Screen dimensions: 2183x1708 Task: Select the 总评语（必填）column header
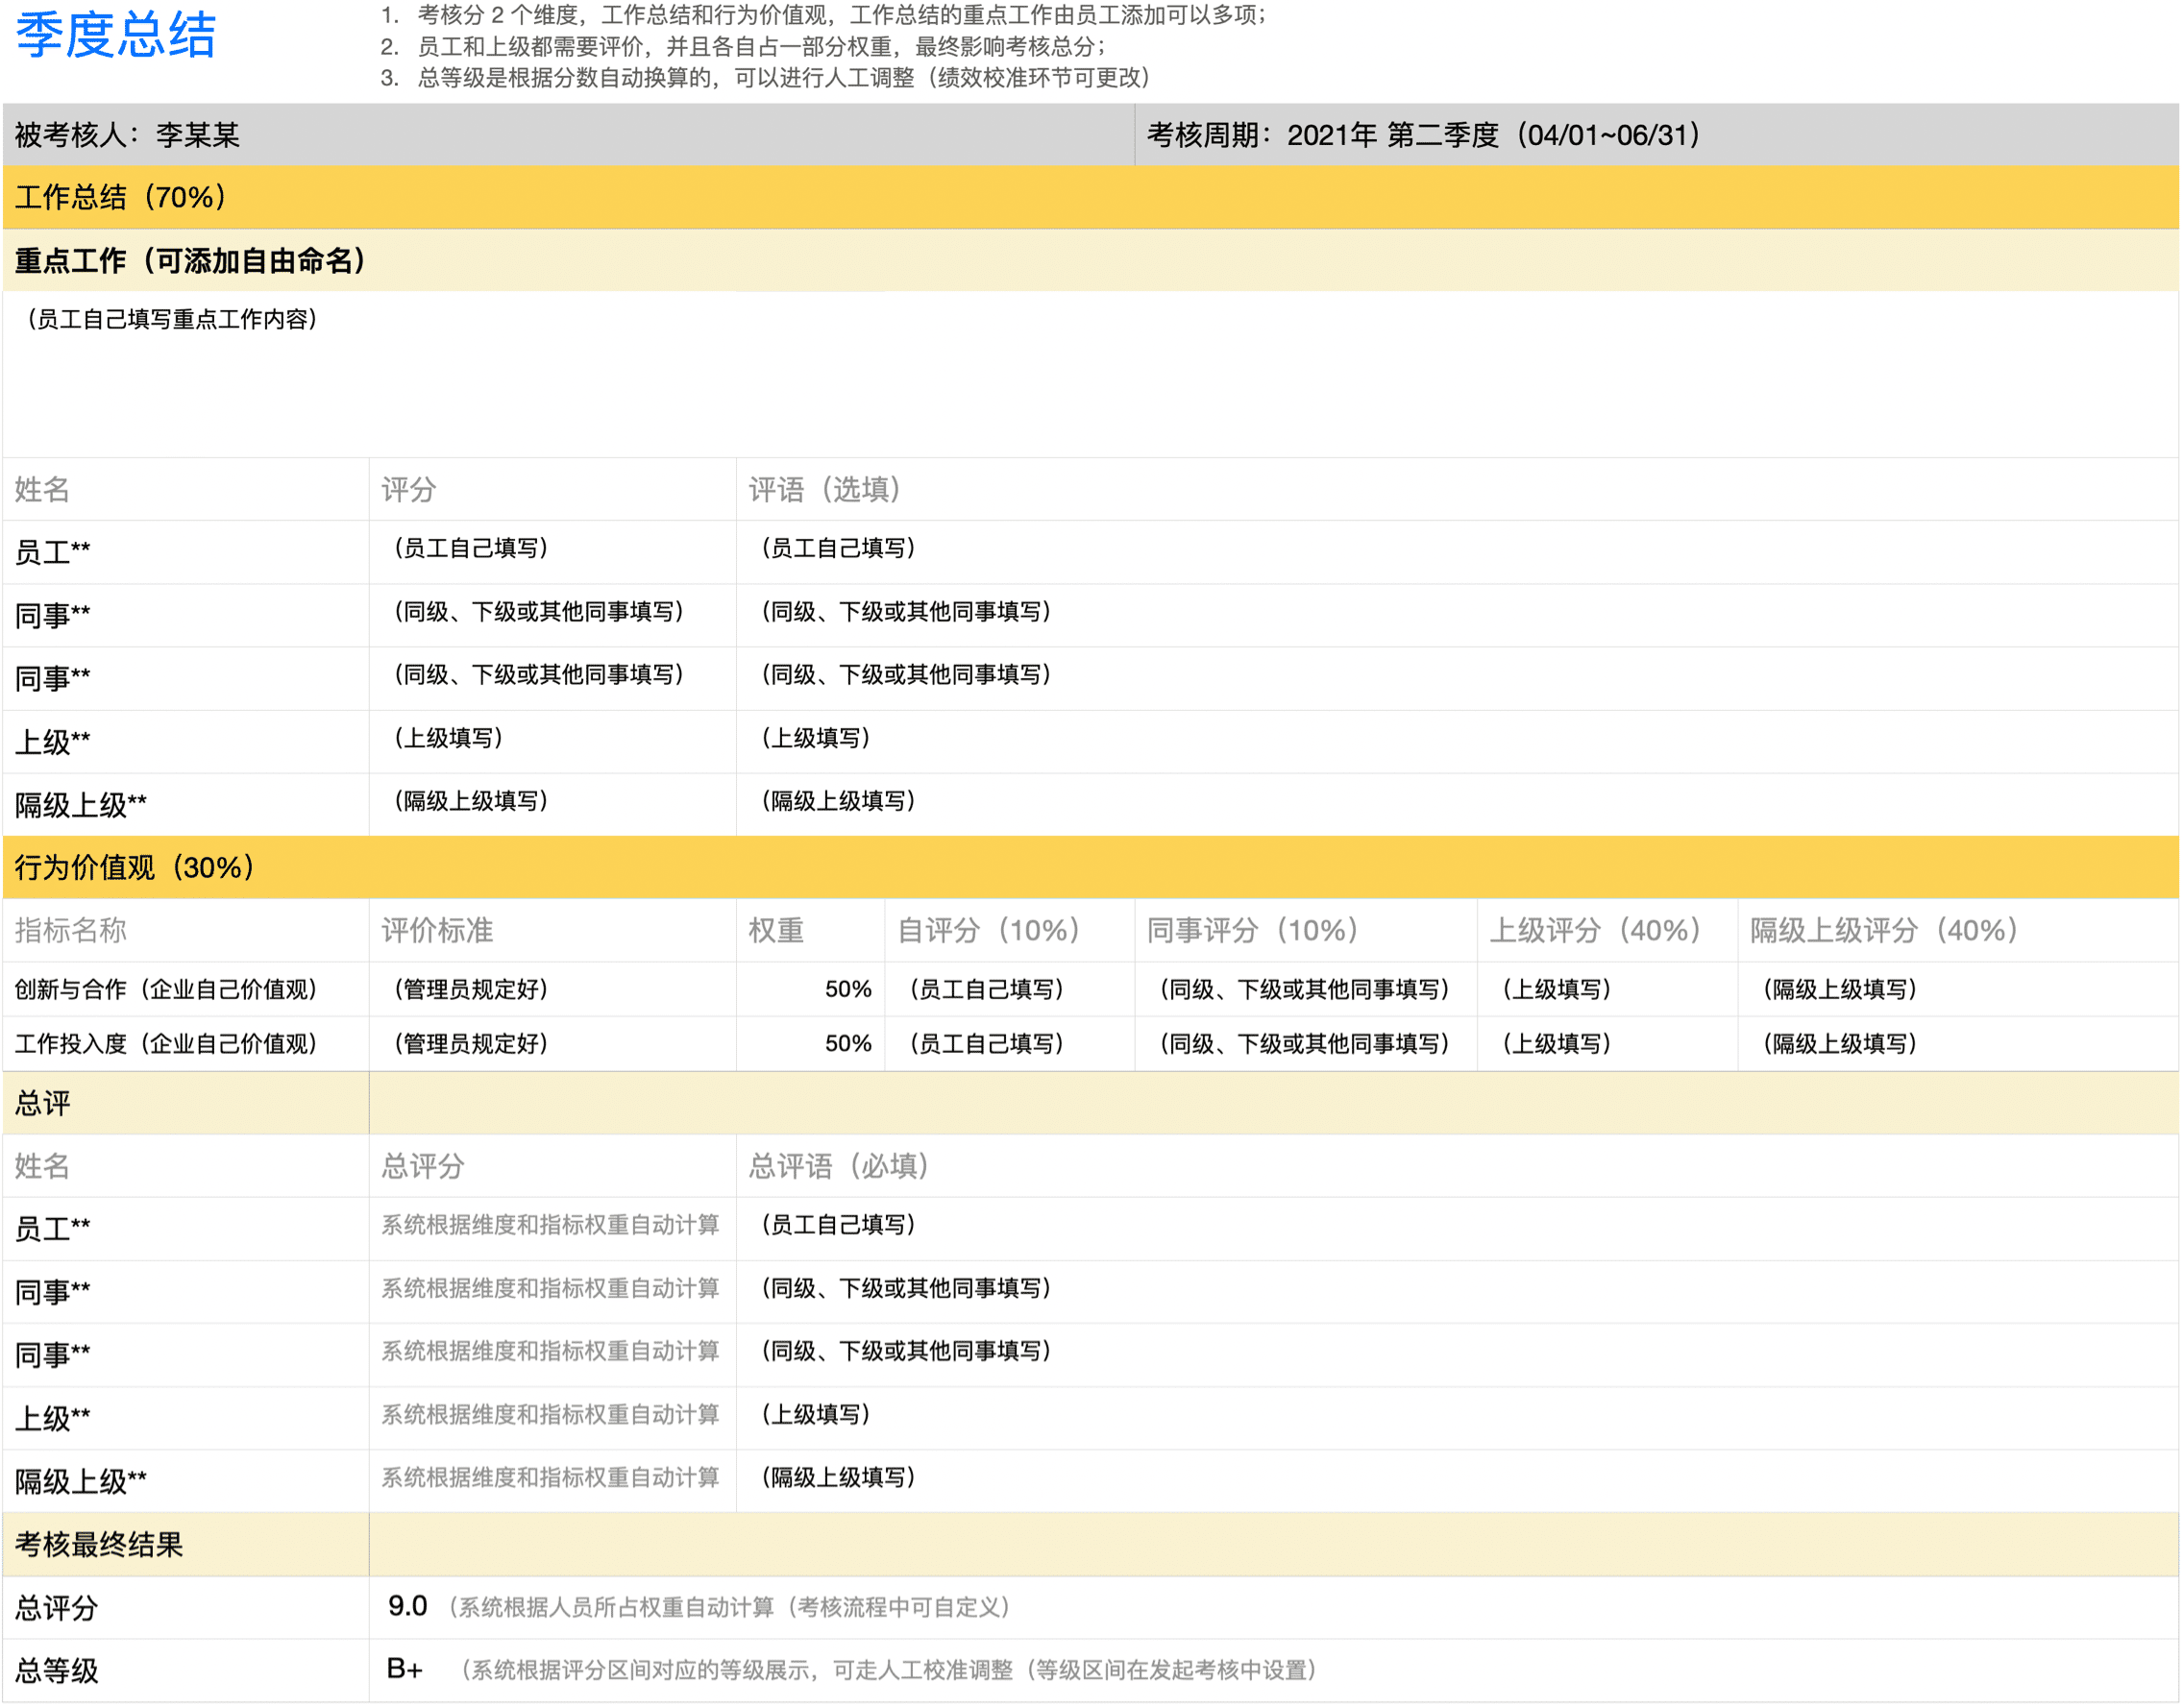click(1458, 1166)
